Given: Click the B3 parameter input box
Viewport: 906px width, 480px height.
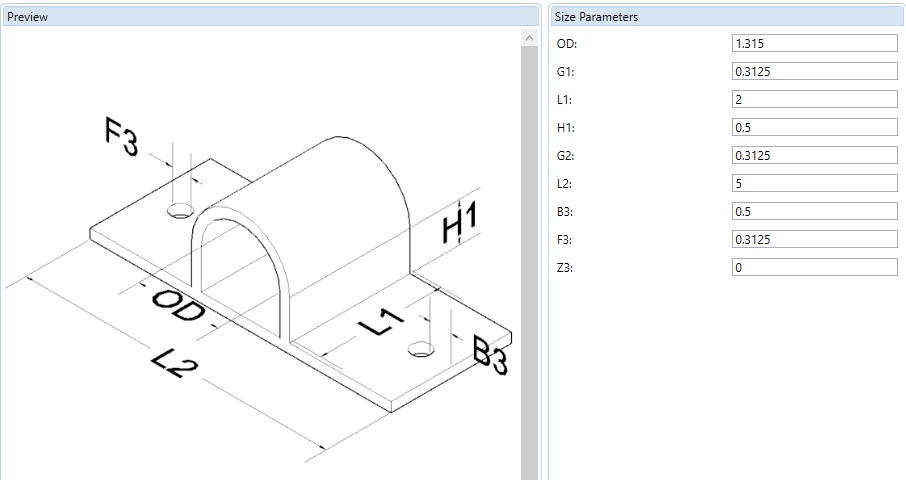Looking at the screenshot, I should (x=814, y=212).
